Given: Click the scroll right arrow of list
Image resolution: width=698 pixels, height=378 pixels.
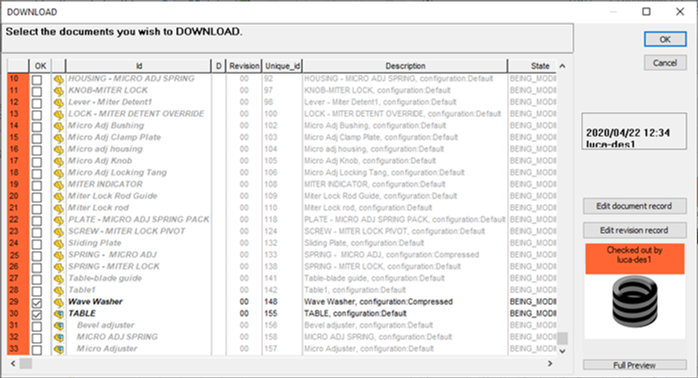Looking at the screenshot, I should point(550,364).
